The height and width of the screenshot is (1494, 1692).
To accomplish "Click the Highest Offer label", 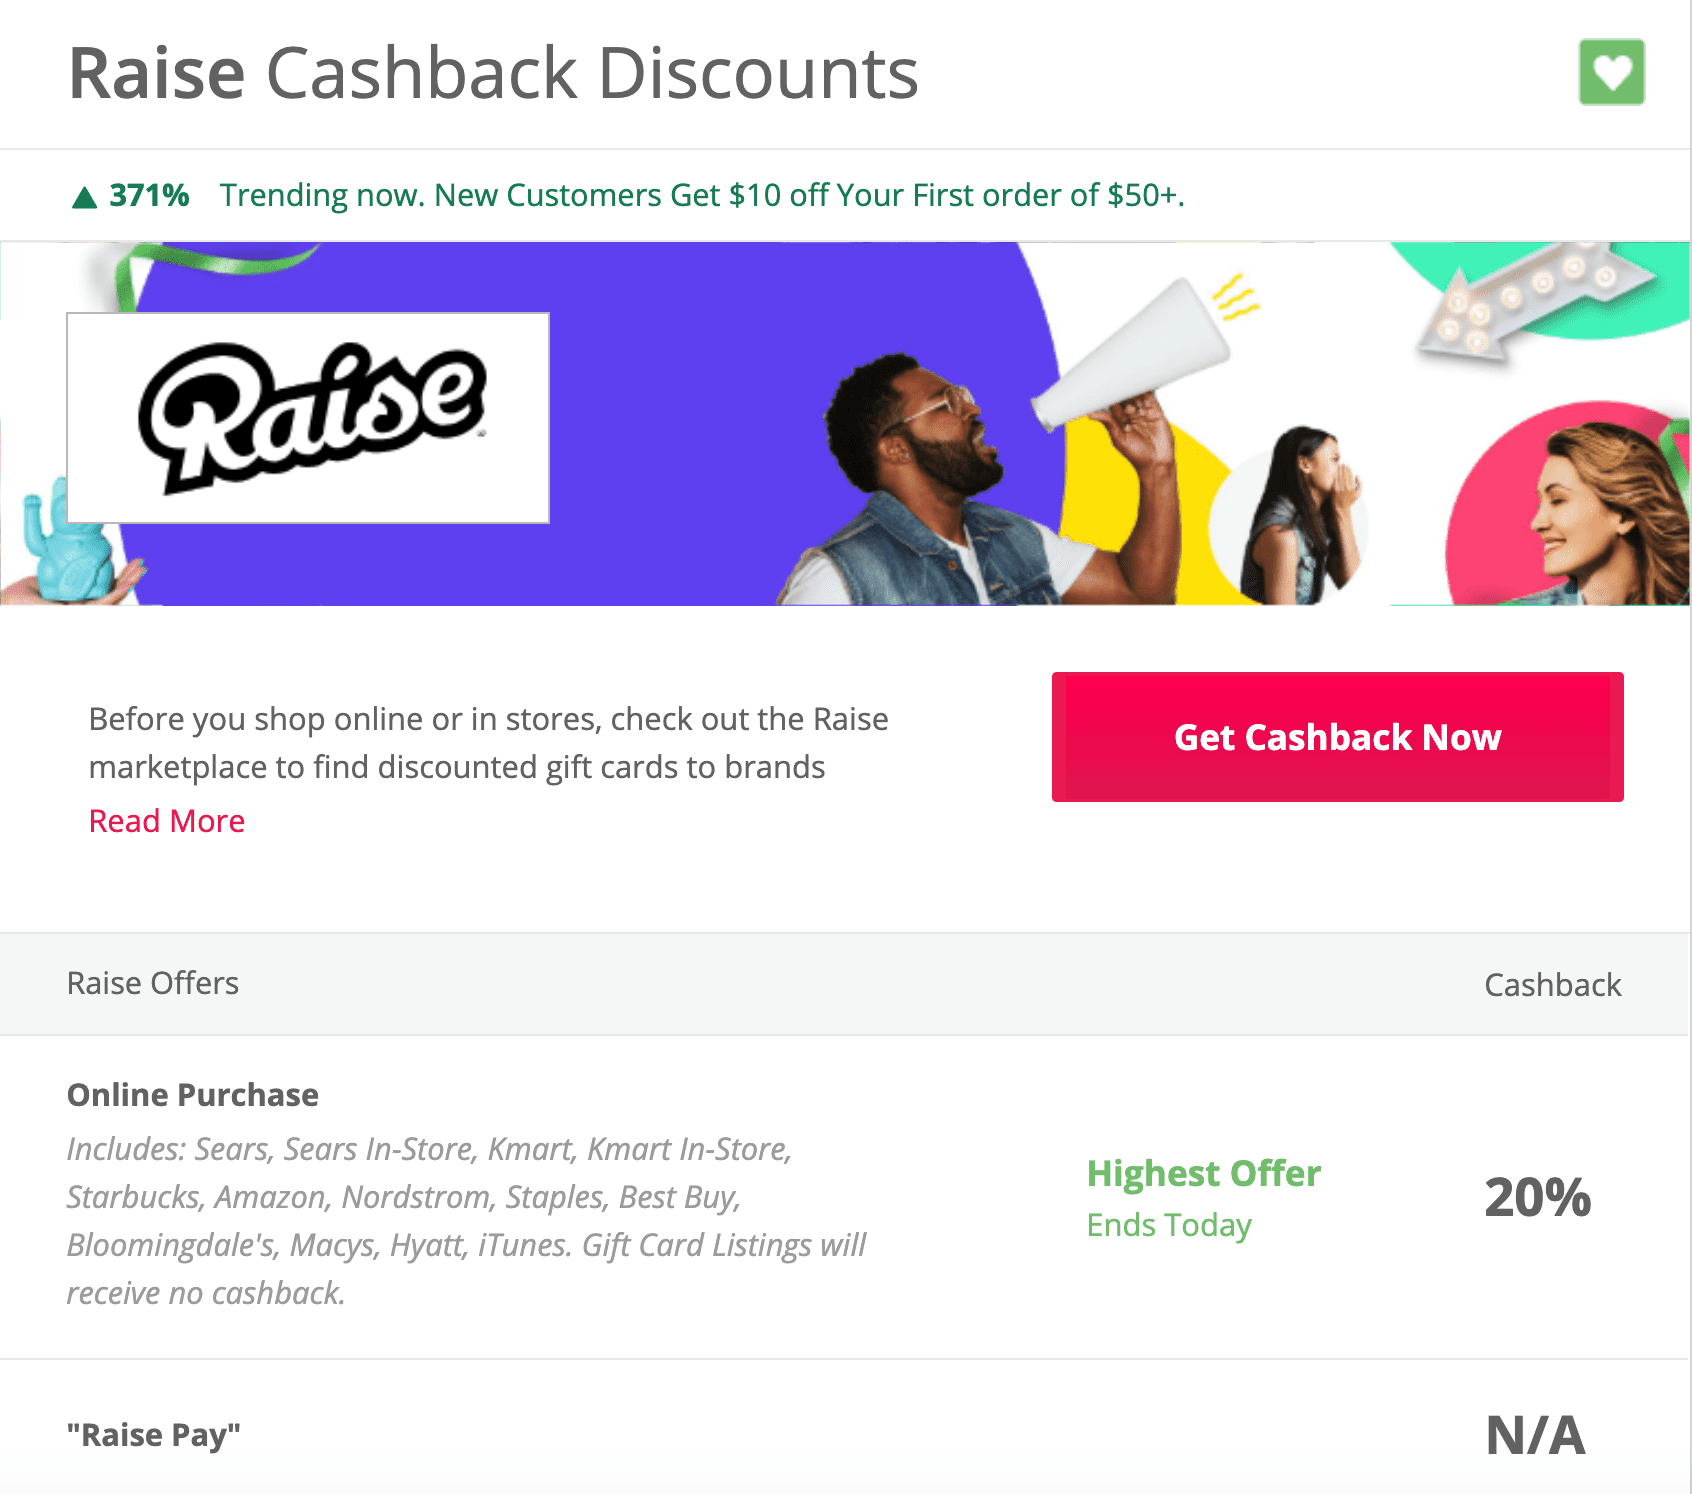I will pos(1203,1173).
